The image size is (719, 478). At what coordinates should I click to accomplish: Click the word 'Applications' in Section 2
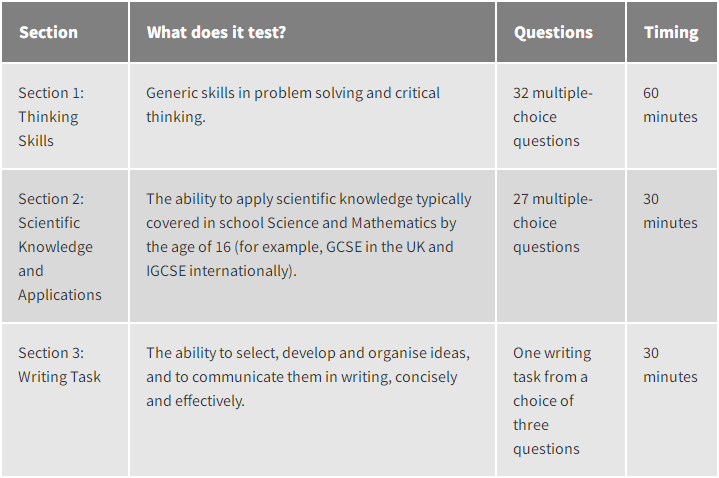pos(60,295)
